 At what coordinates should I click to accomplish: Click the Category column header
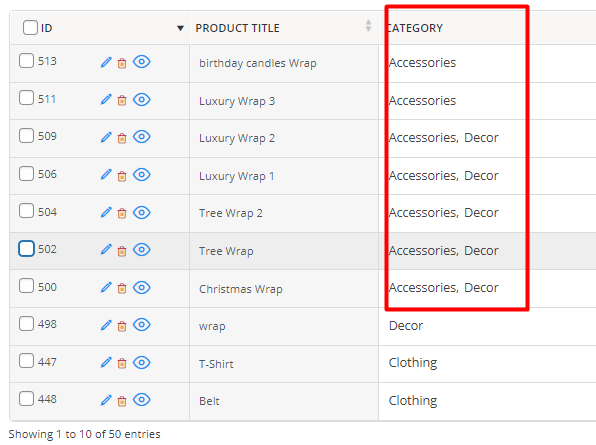coord(415,28)
